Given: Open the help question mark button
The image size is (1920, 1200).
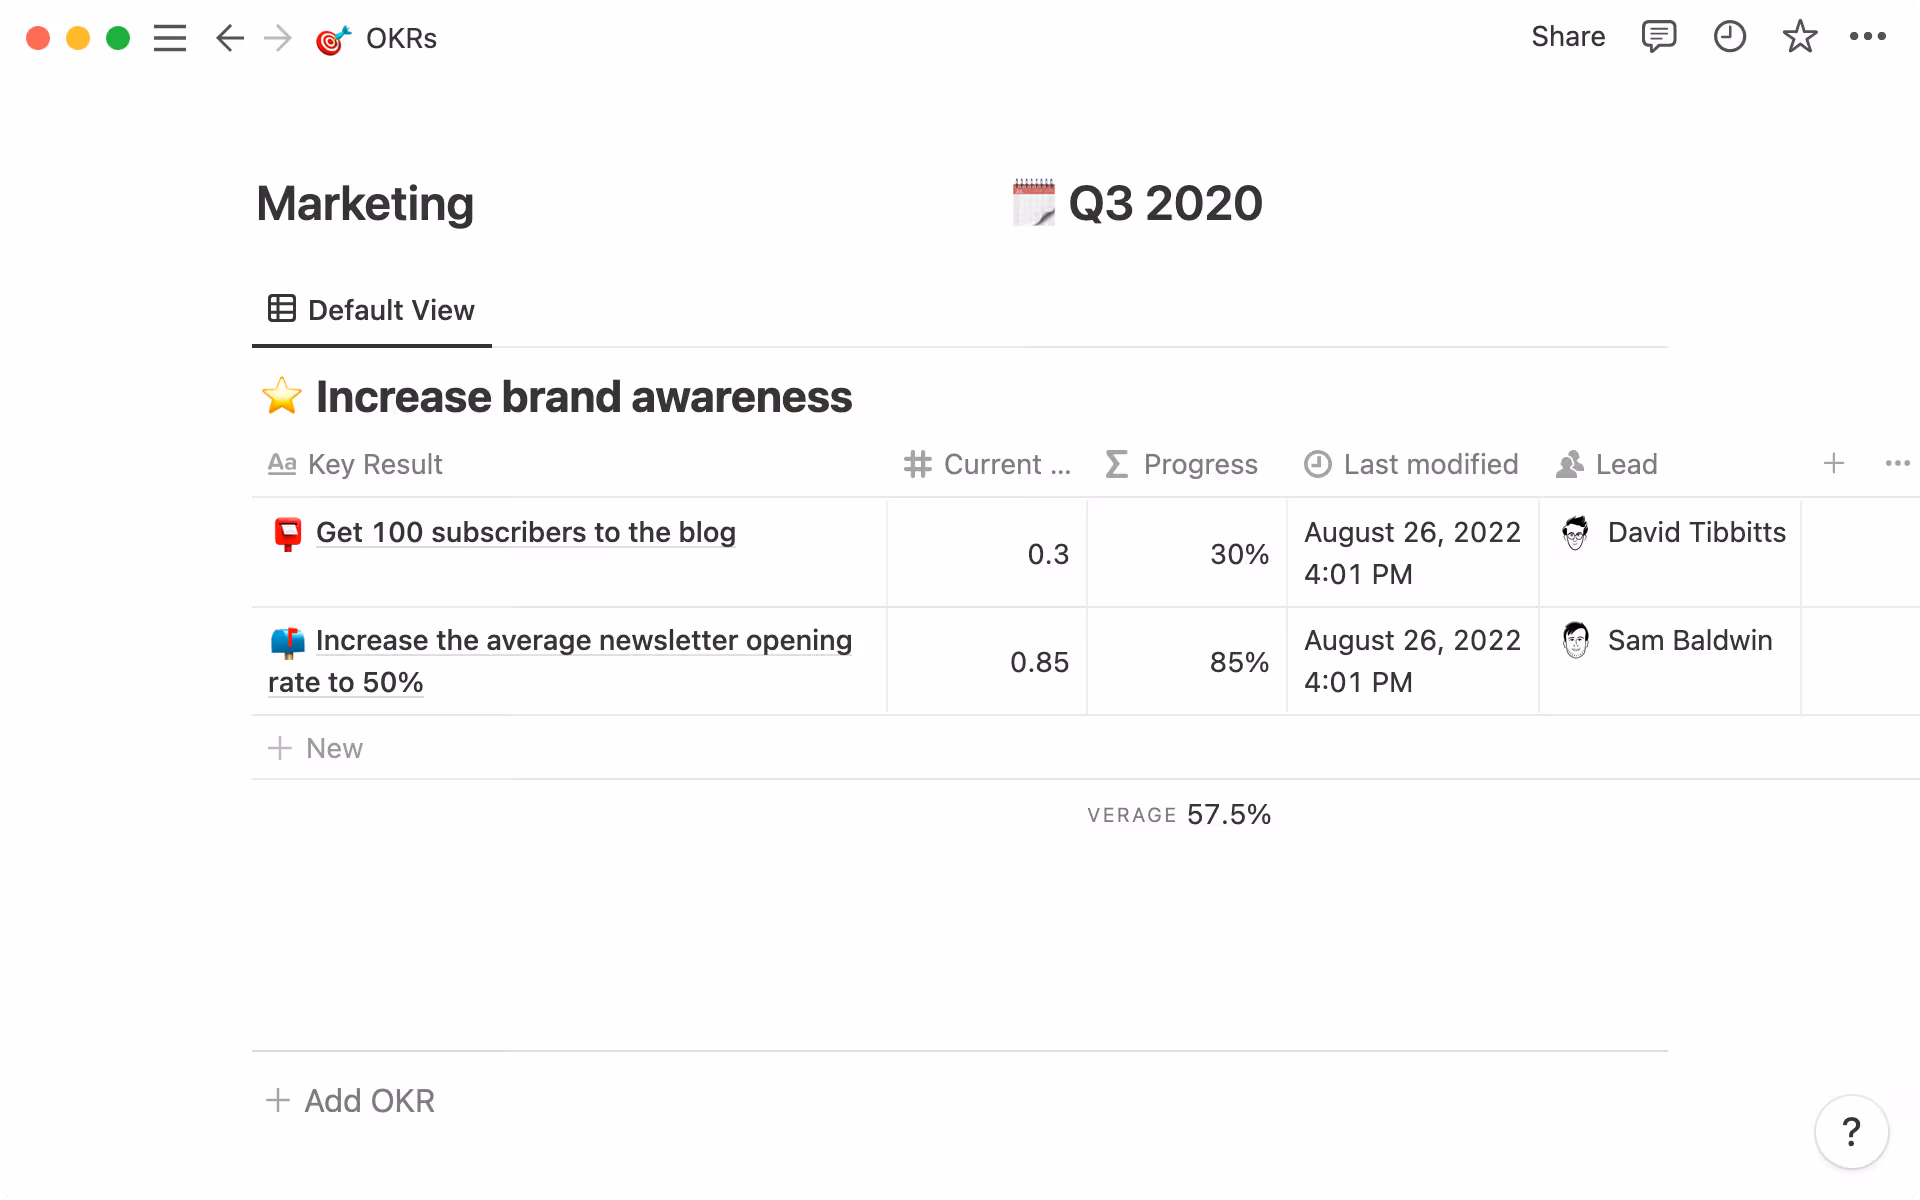Looking at the screenshot, I should [x=1850, y=1132].
